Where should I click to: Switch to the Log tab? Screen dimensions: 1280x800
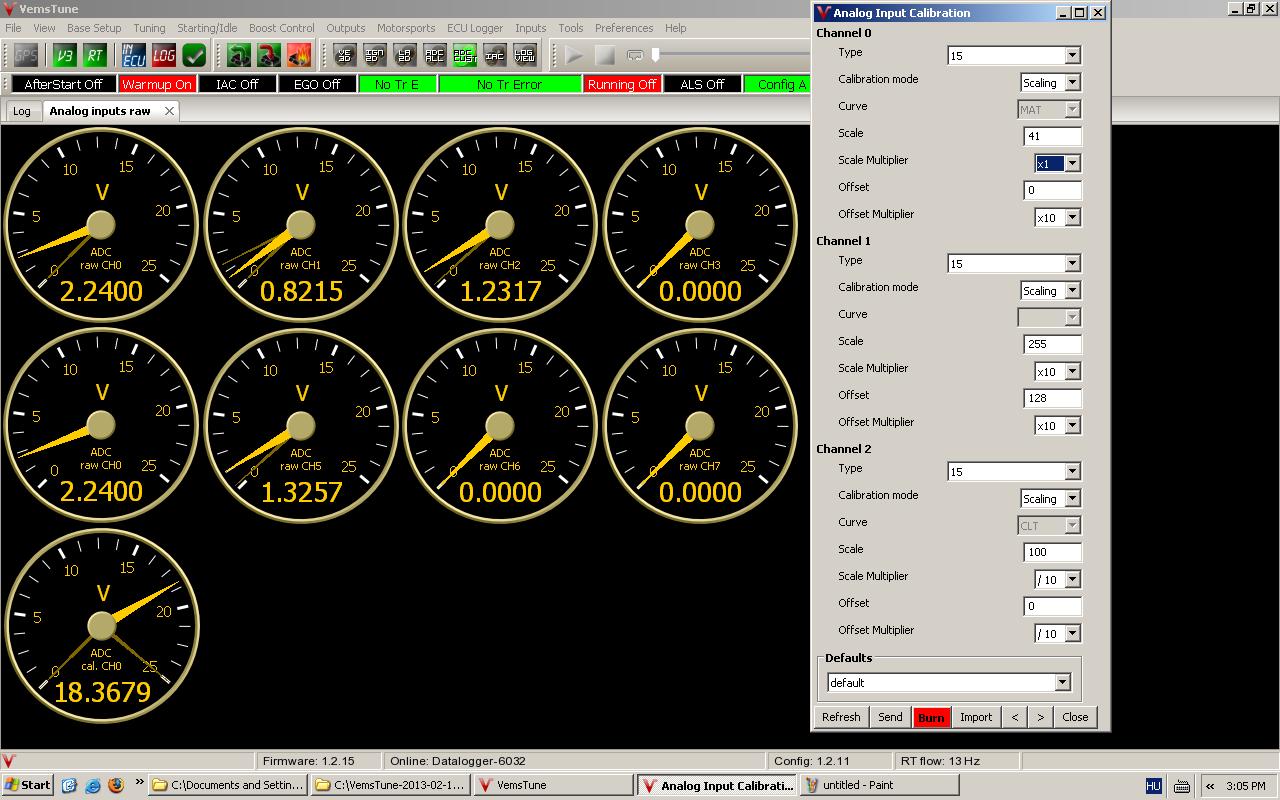click(21, 111)
